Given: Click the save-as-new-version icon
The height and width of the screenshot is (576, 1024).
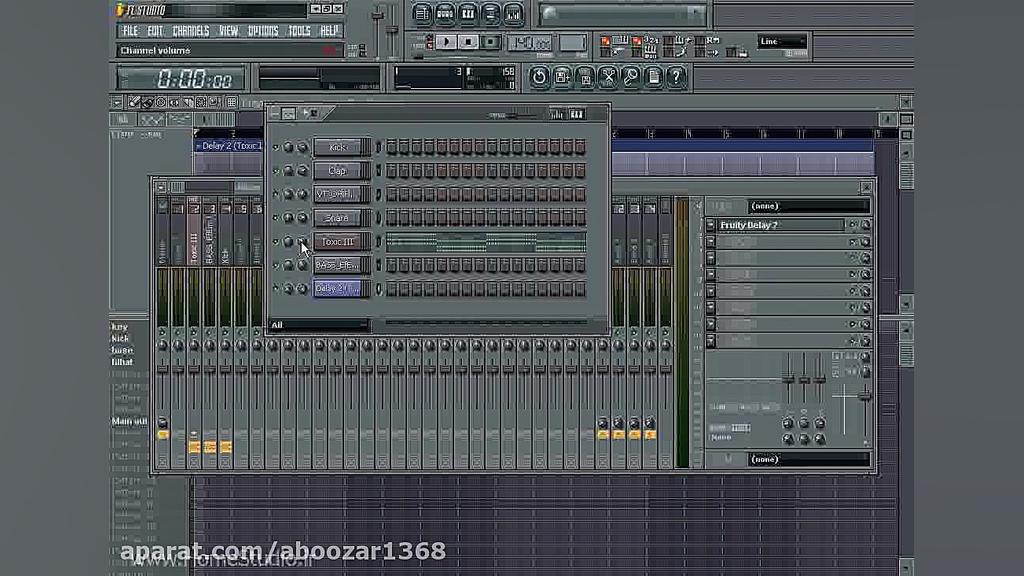Looking at the screenshot, I should 562,77.
